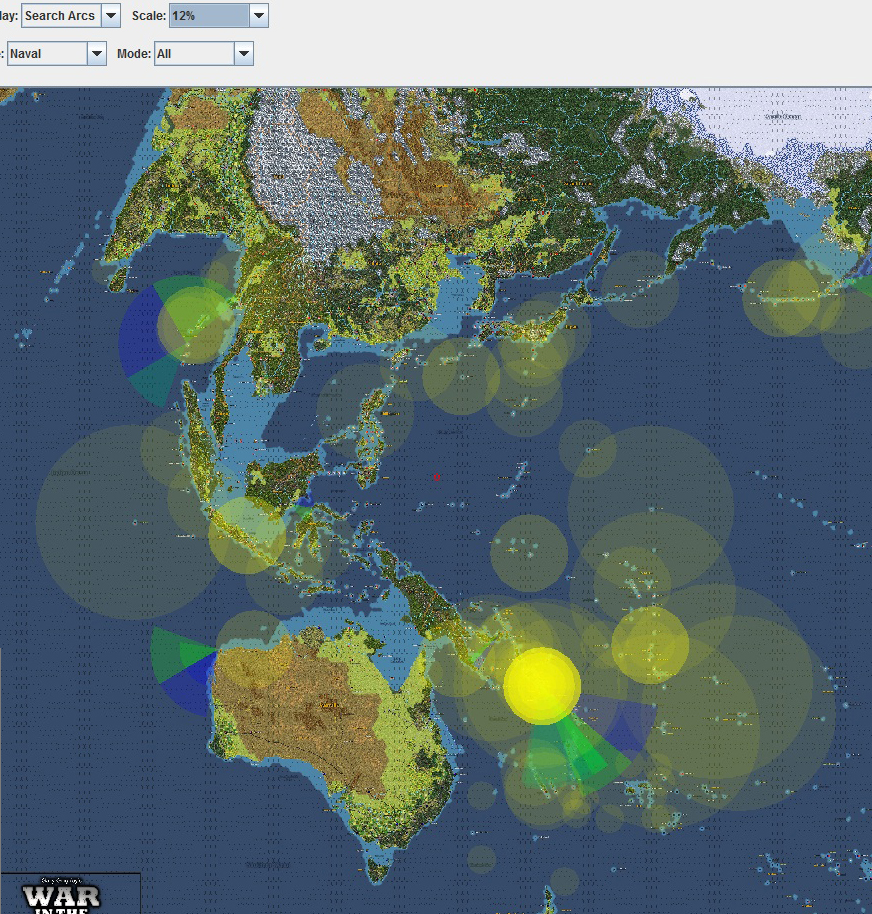Click the huge faint circle in the Indian Ocean
Screen dimensions: 872x914
(x=125, y=522)
